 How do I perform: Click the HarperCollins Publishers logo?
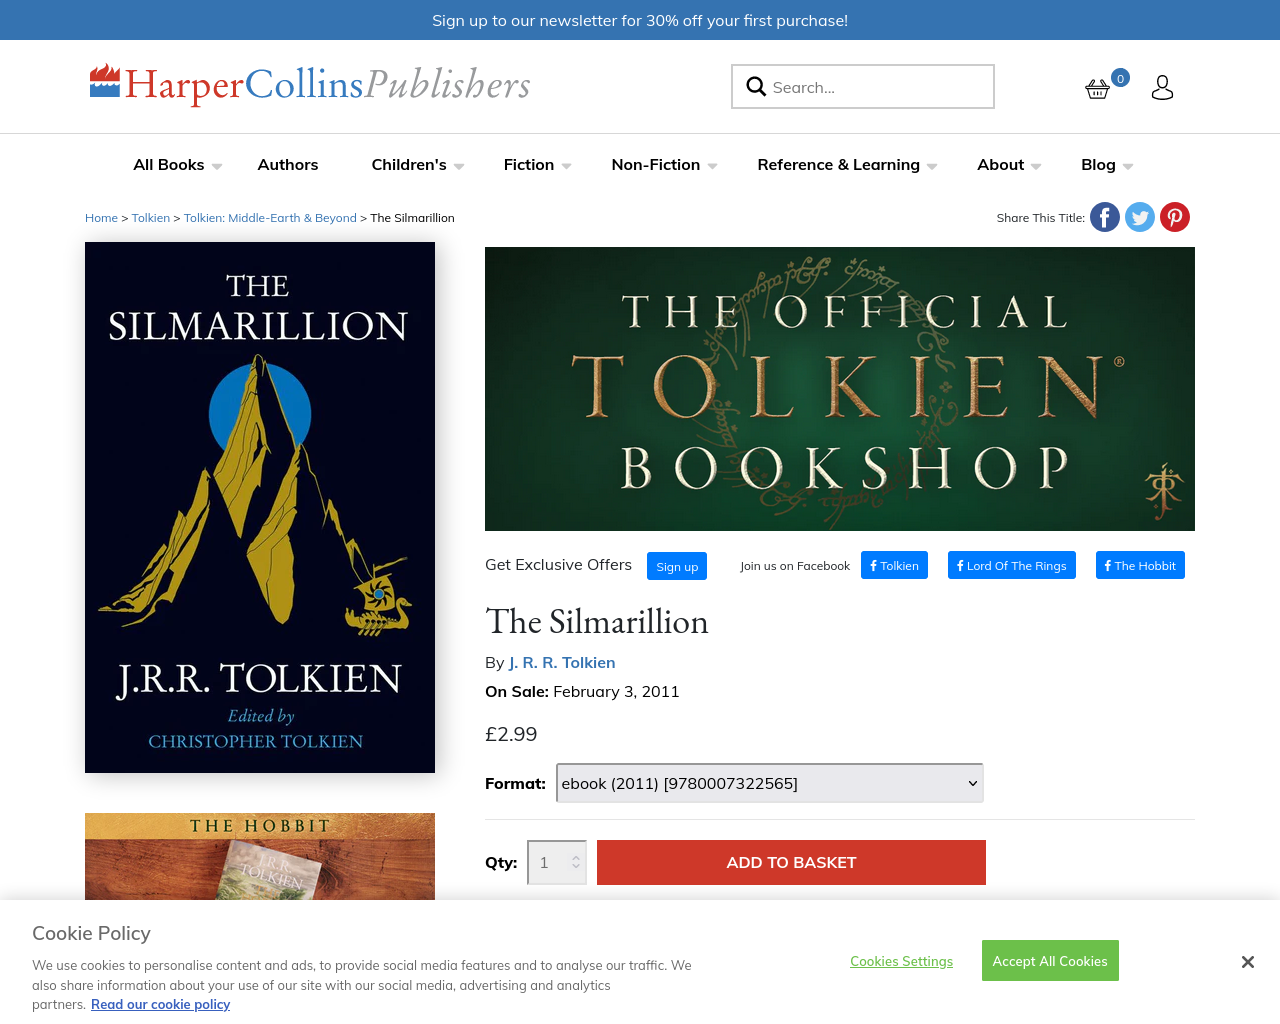coord(310,85)
